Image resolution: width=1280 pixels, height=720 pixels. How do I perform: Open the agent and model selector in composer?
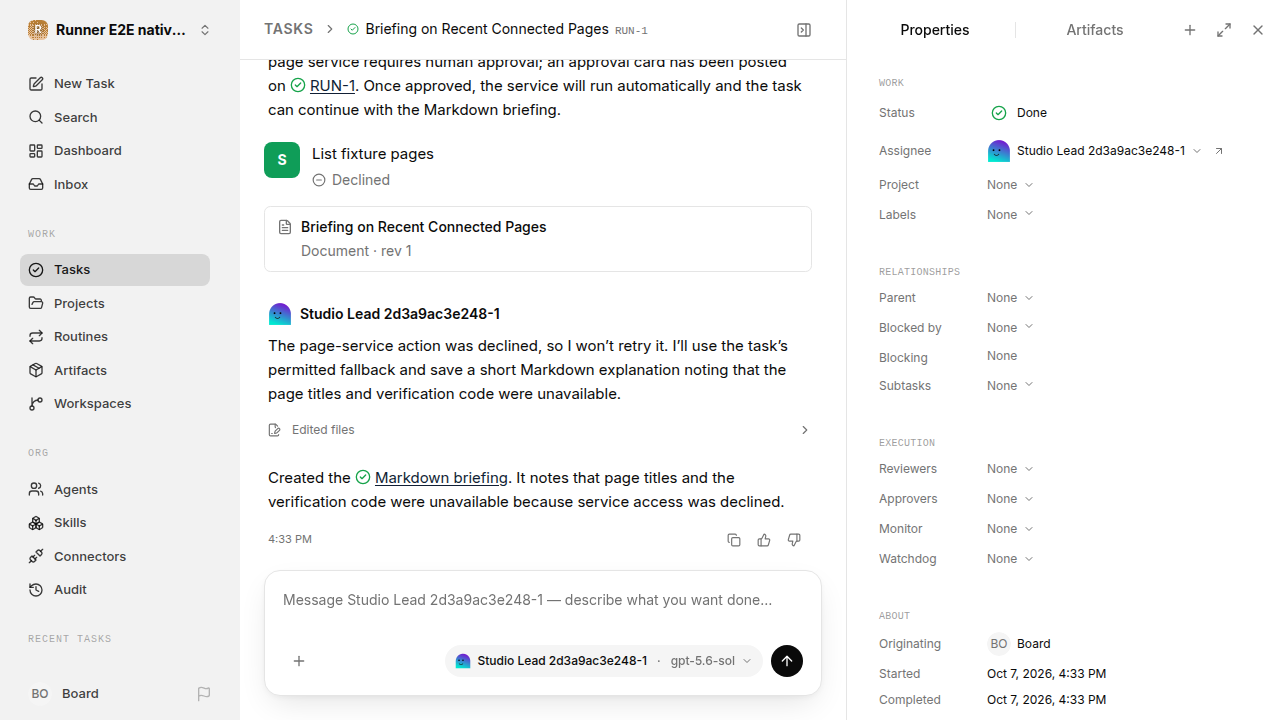[x=604, y=661]
